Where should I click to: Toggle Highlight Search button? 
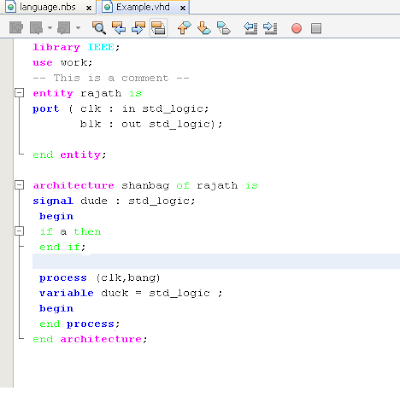tap(158, 28)
